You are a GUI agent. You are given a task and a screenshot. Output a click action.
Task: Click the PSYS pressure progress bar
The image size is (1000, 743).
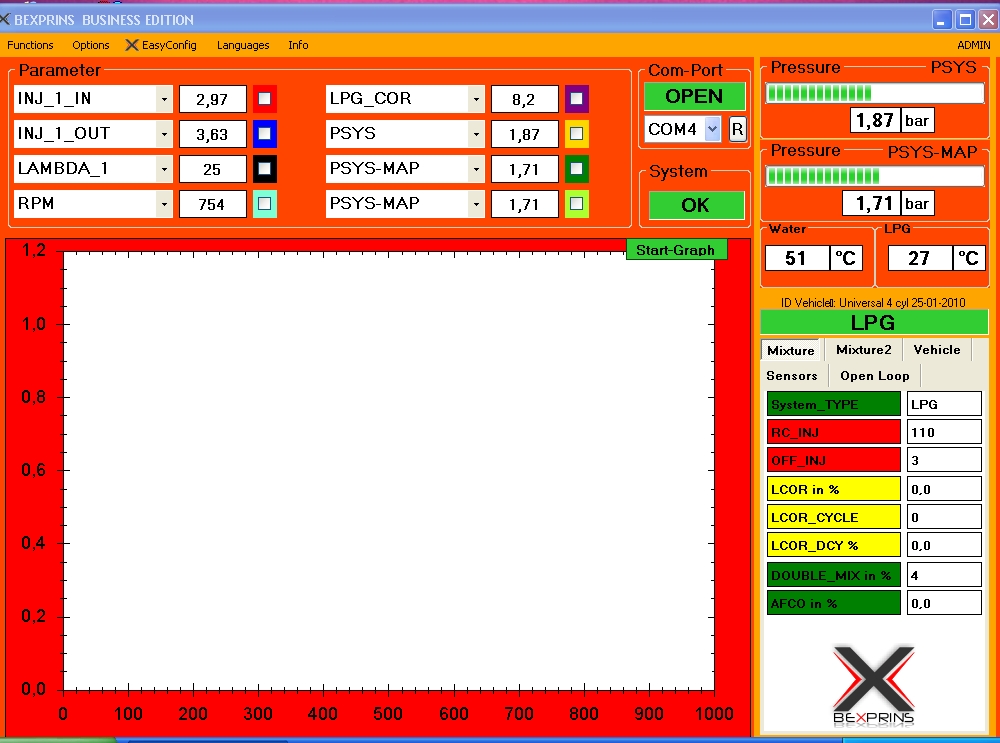click(x=875, y=93)
